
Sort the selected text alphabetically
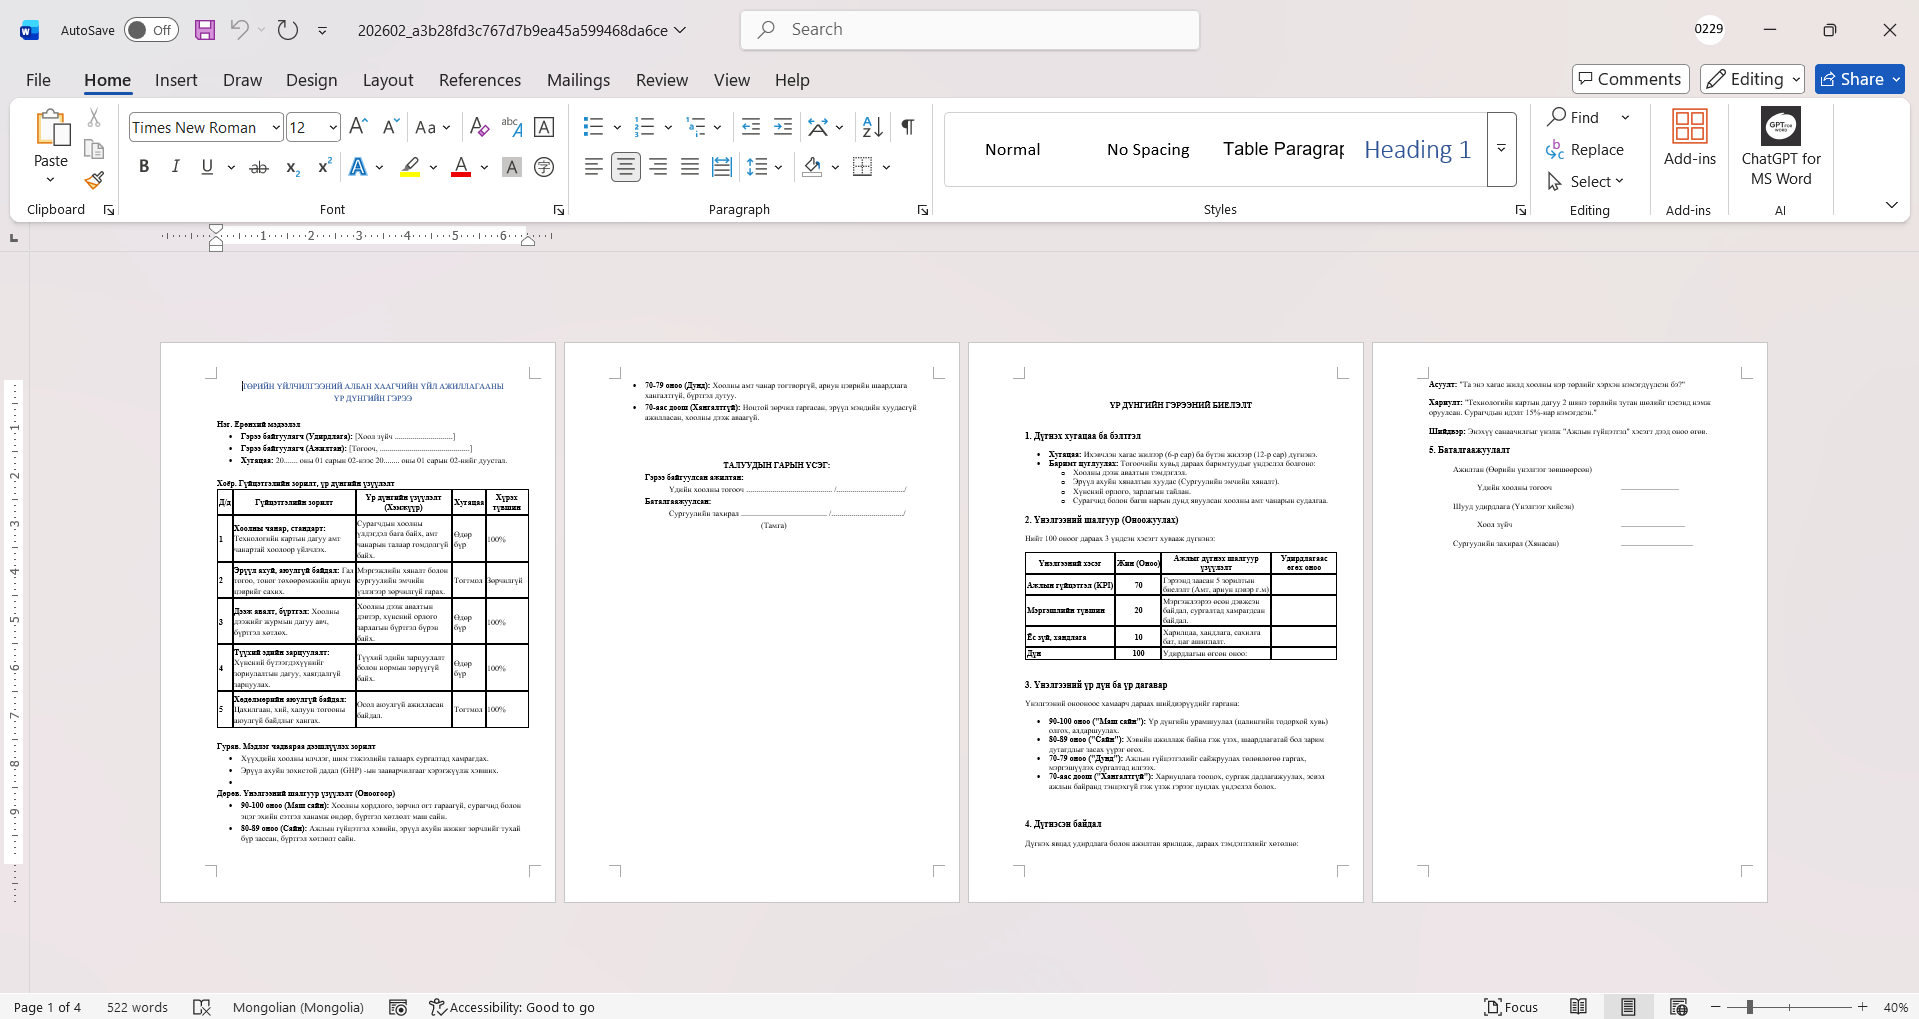pyautogui.click(x=872, y=127)
